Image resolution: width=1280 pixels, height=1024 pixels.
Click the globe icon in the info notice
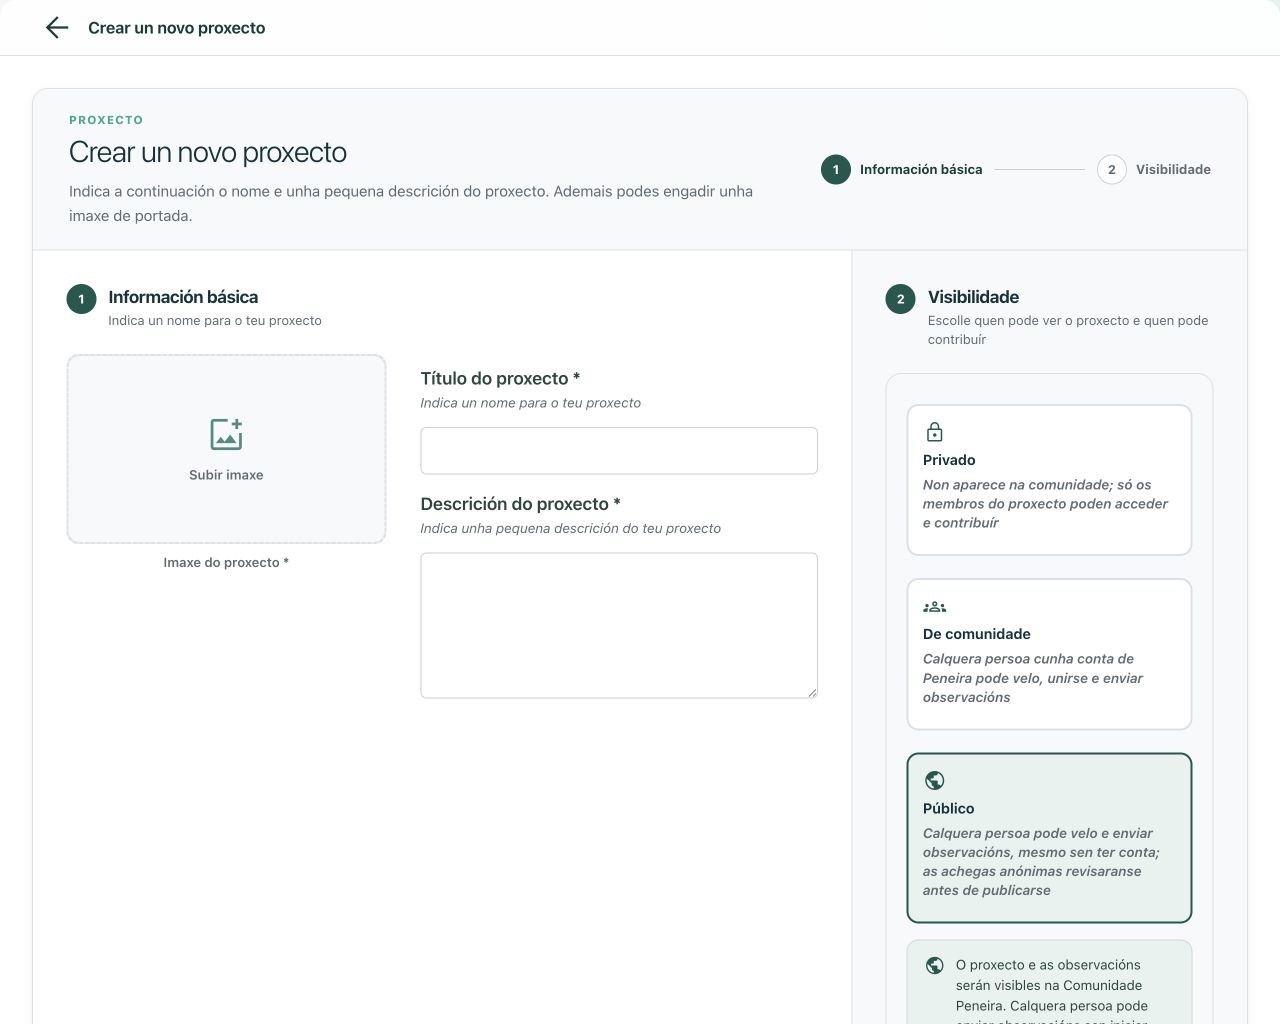point(934,965)
